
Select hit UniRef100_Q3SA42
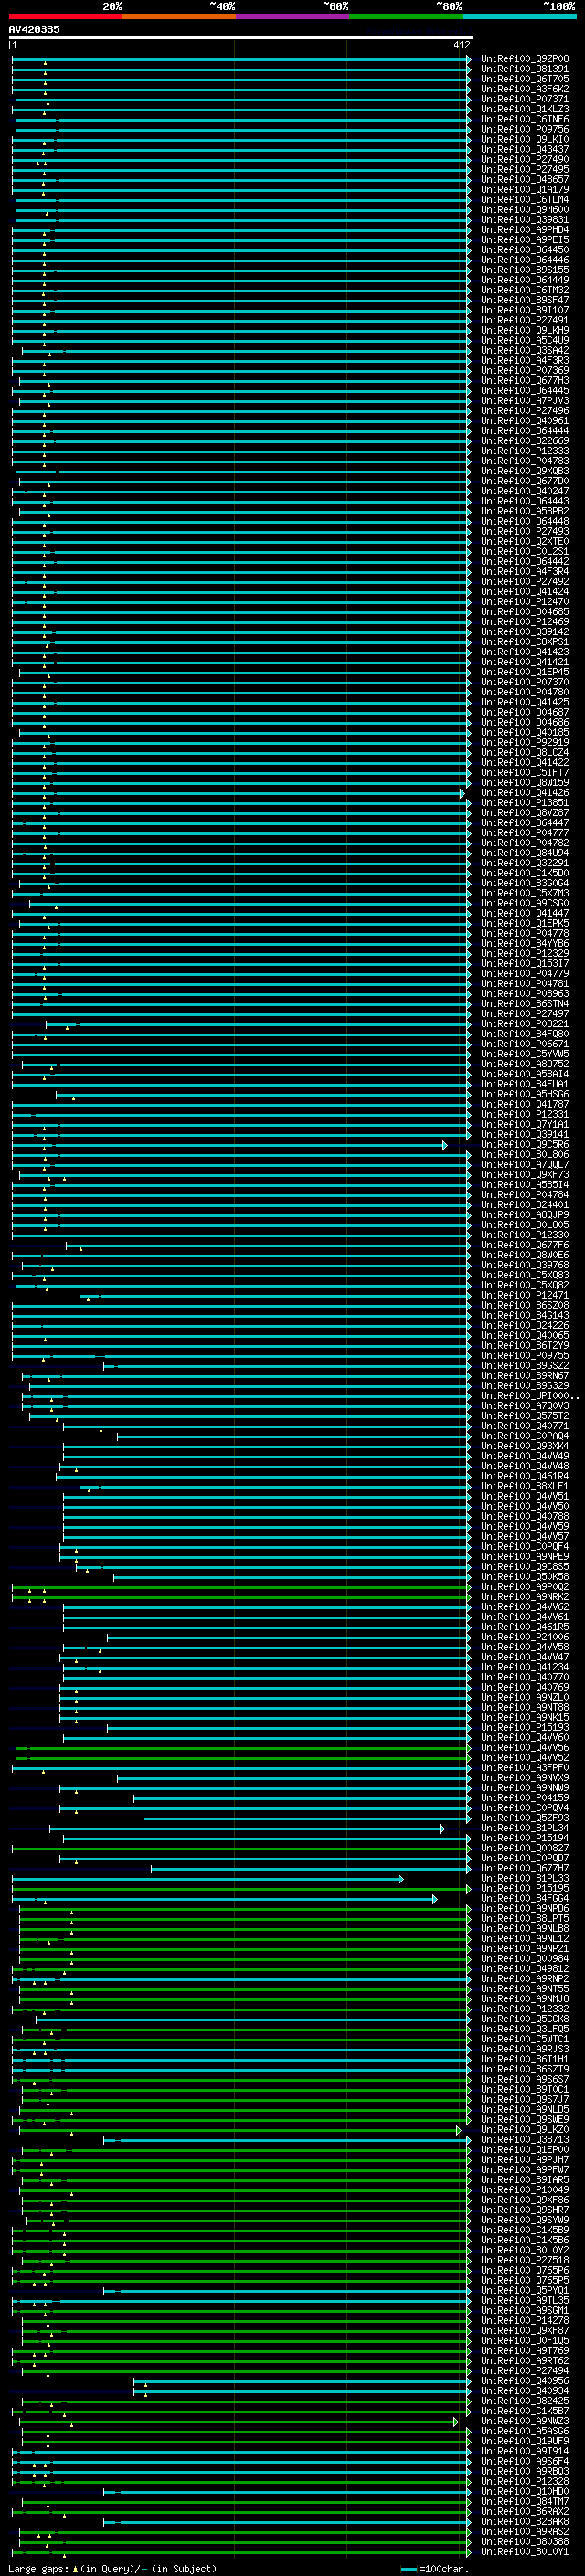coord(525,350)
